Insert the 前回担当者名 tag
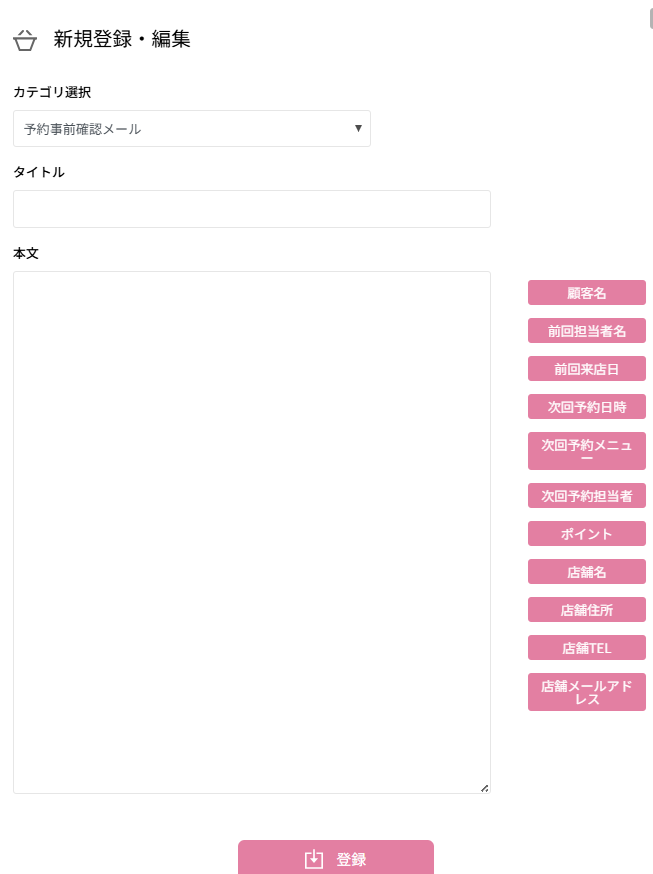The width and height of the screenshot is (653, 874). pyautogui.click(x=586, y=331)
